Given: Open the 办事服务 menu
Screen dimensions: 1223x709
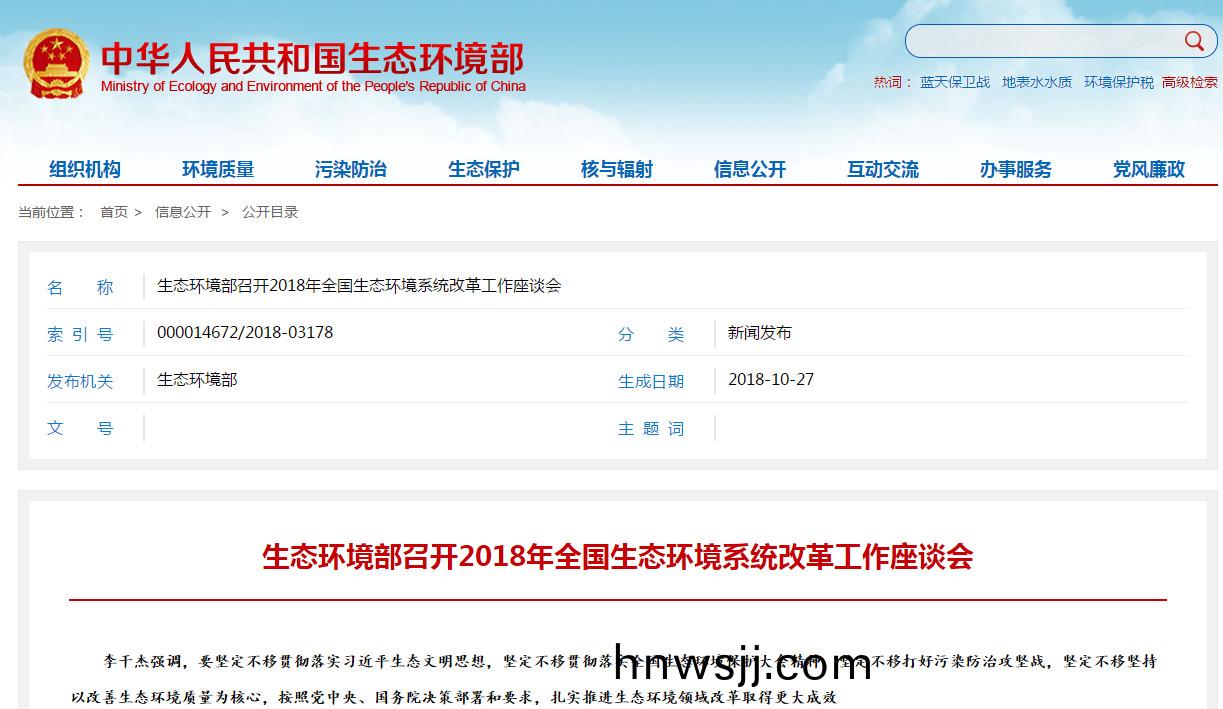Looking at the screenshot, I should (x=1016, y=169).
